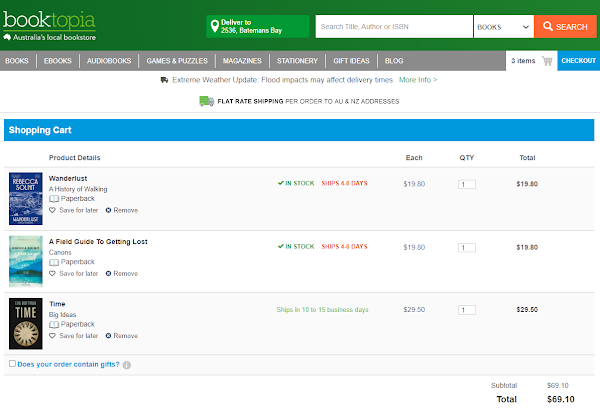Open the STATIONERY menu
Viewport: 600px width, 420px height.
297,61
